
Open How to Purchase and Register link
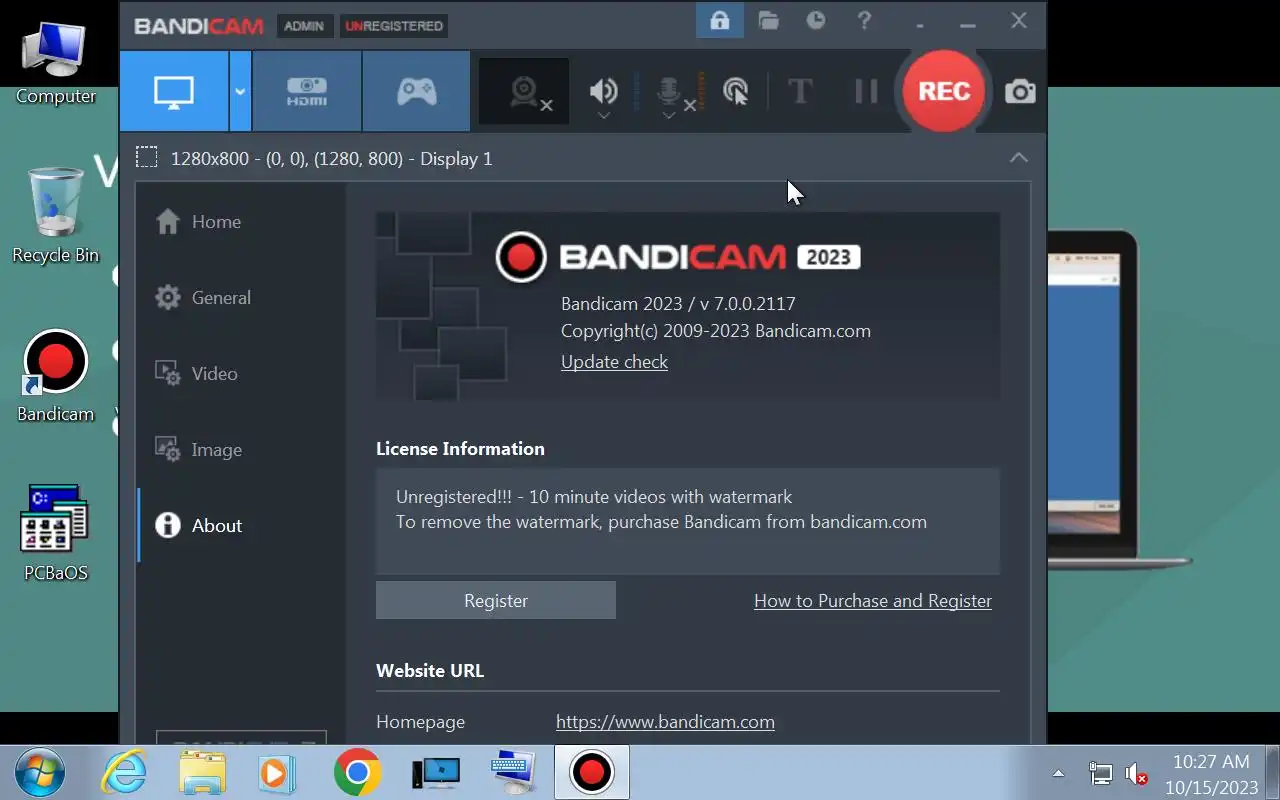point(873,601)
